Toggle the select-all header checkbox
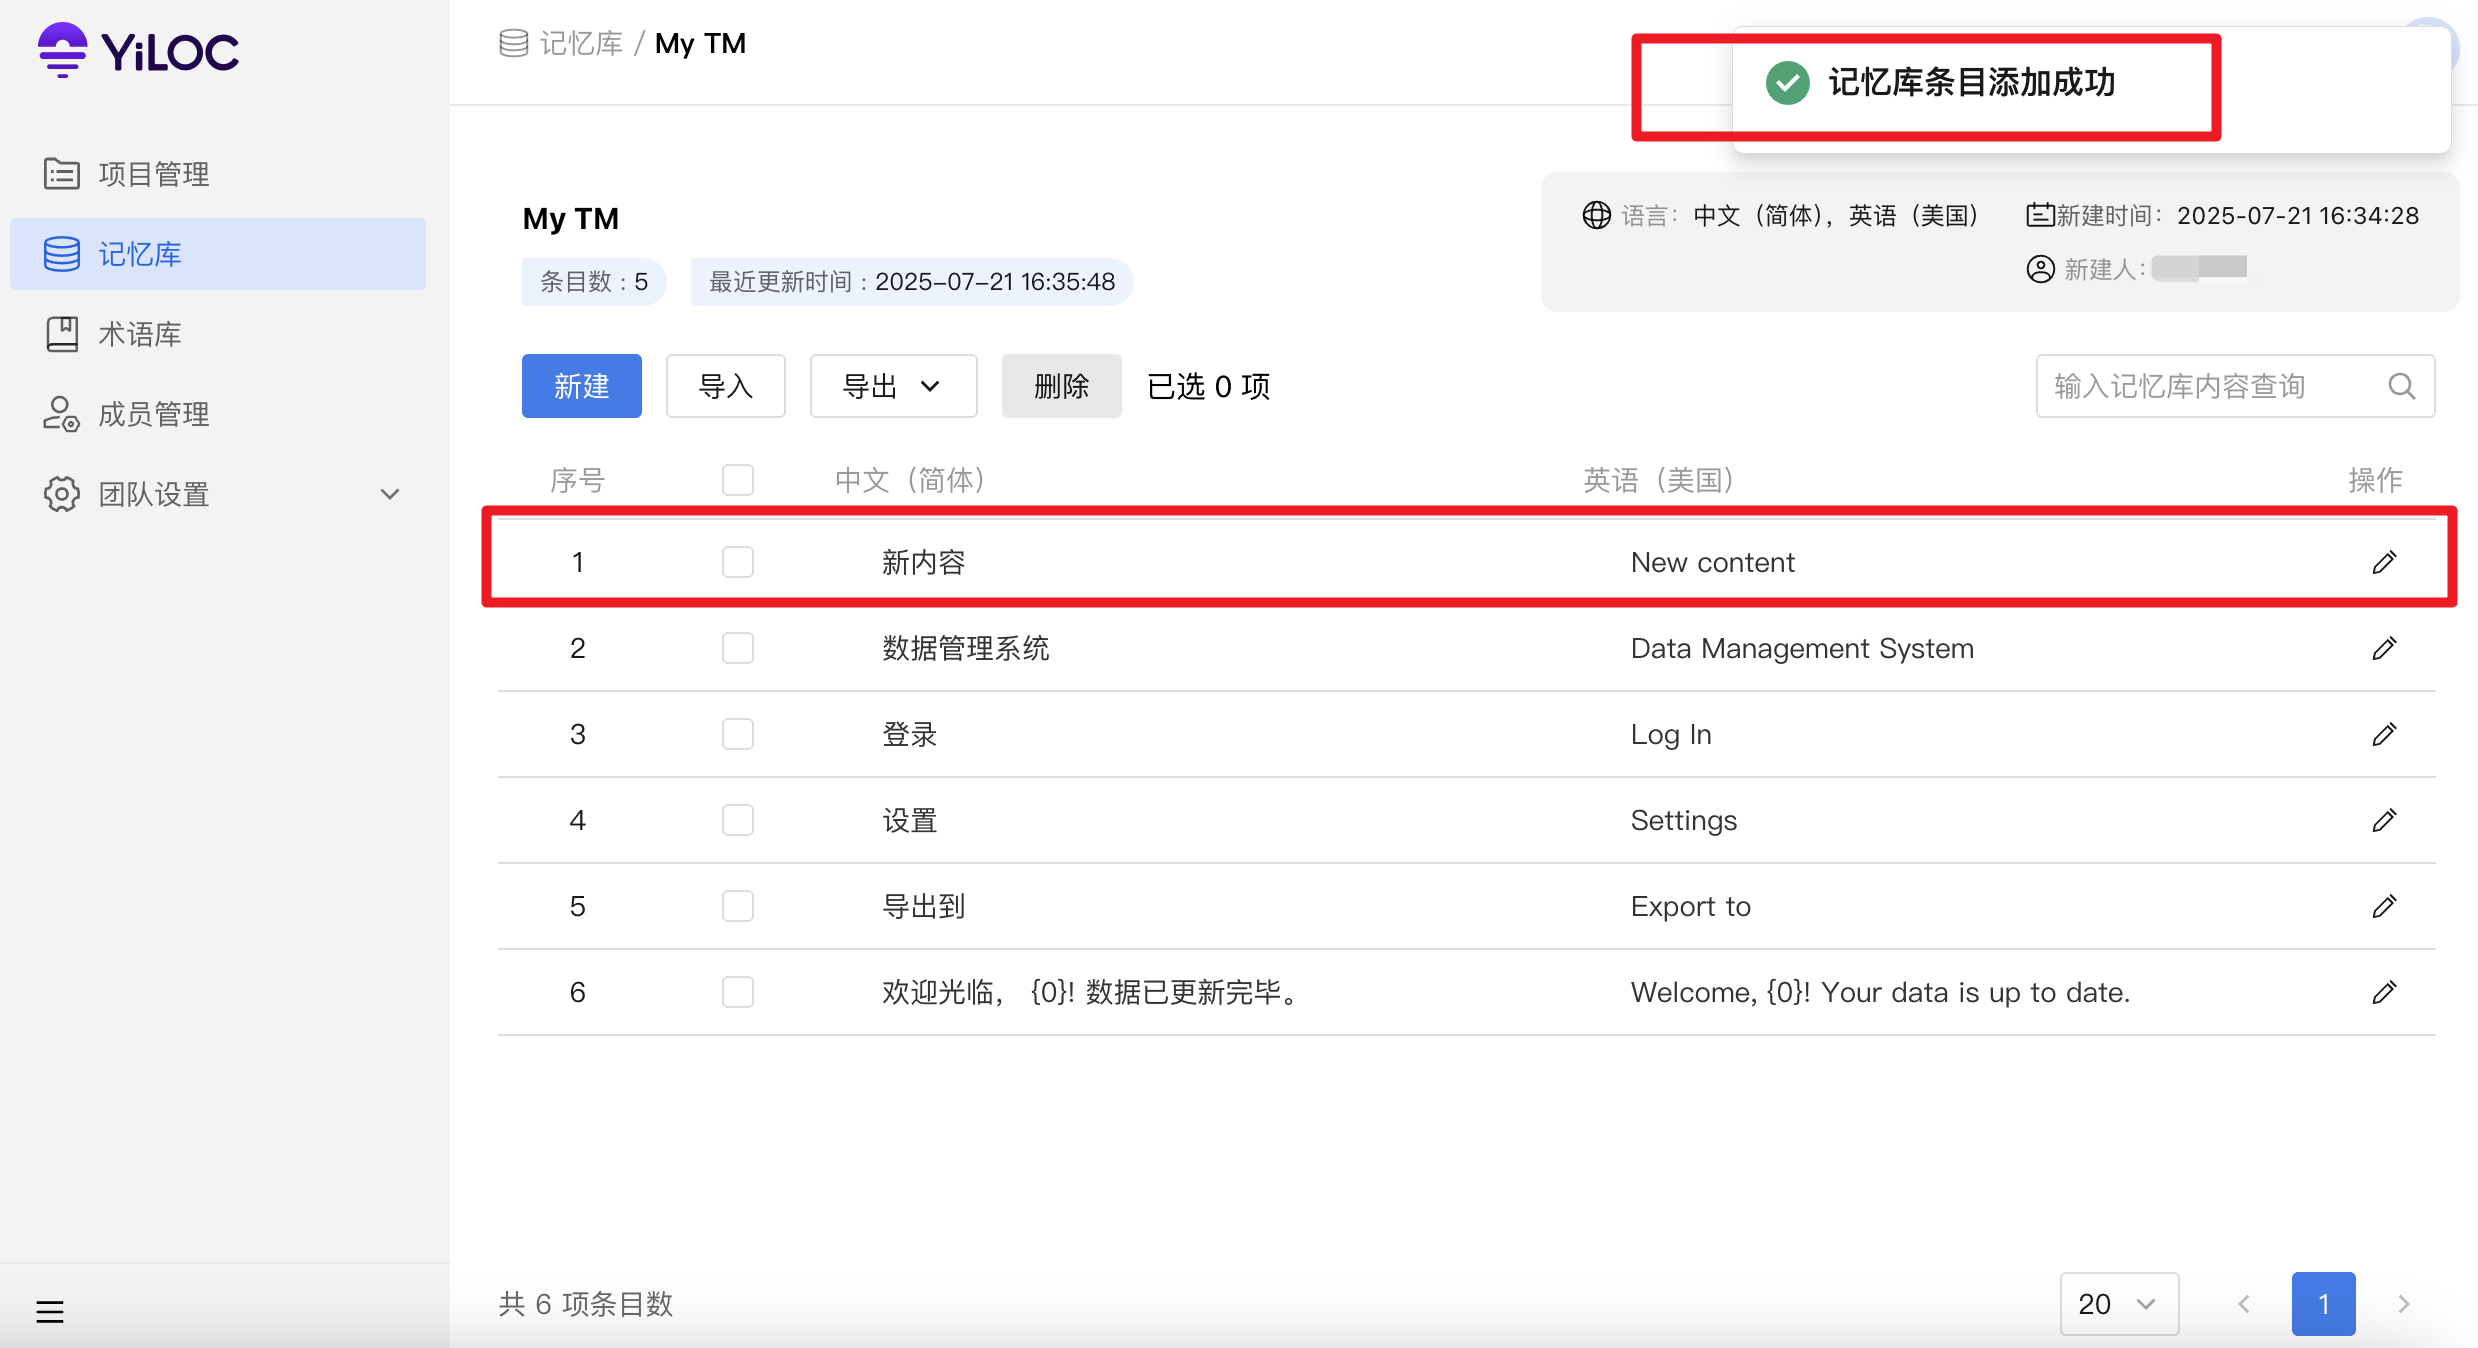Screen dimensions: 2478x1348 click(x=738, y=480)
